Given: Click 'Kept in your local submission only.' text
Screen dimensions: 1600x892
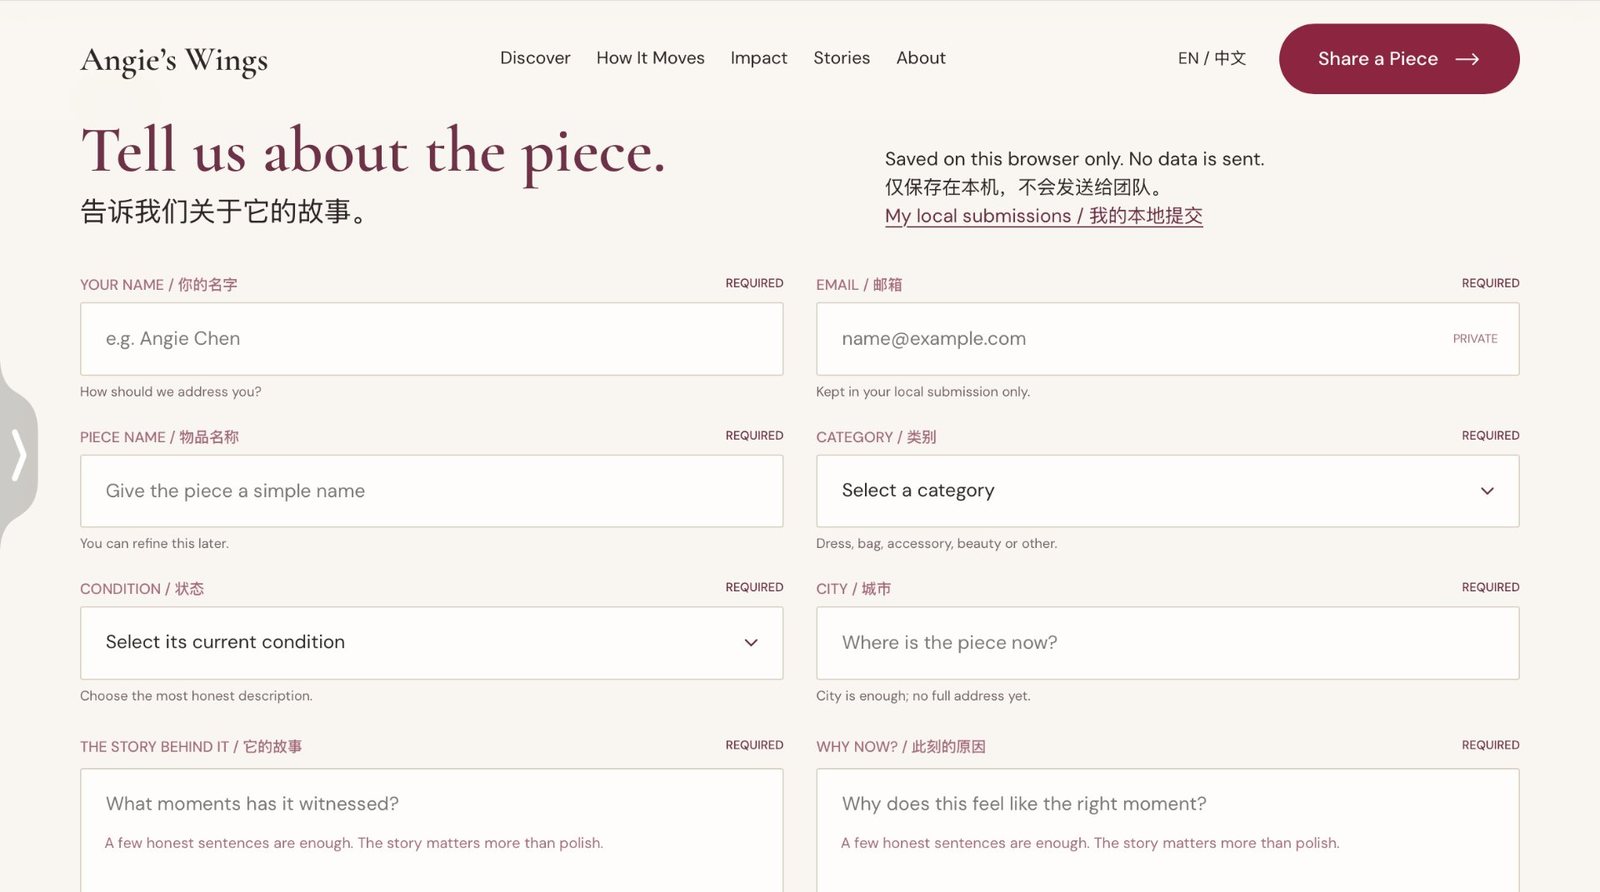Looking at the screenshot, I should pyautogui.click(x=923, y=392).
